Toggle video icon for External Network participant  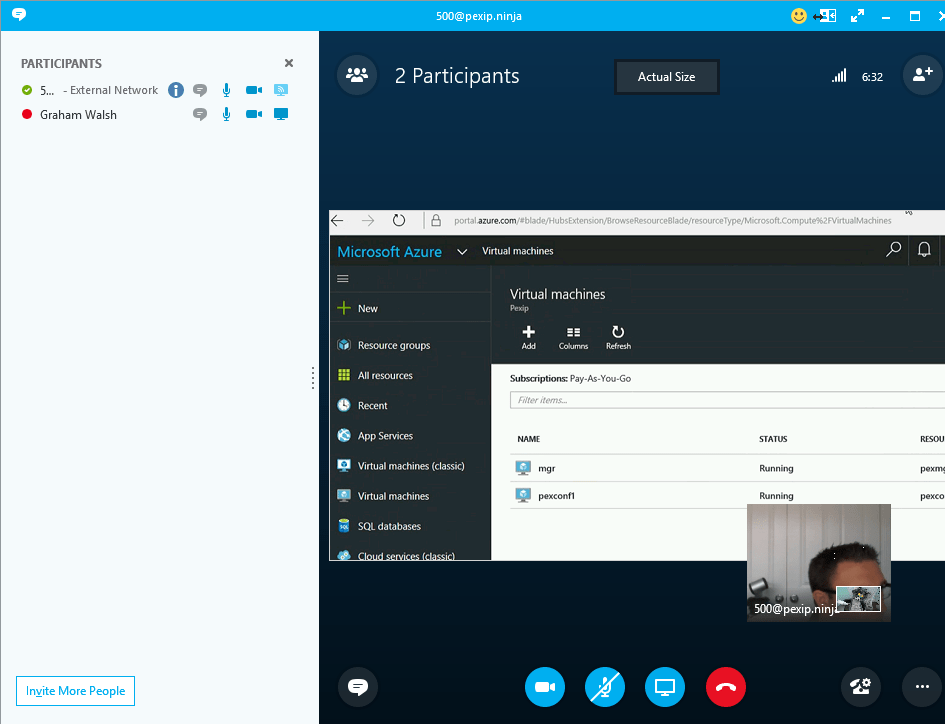tap(254, 90)
